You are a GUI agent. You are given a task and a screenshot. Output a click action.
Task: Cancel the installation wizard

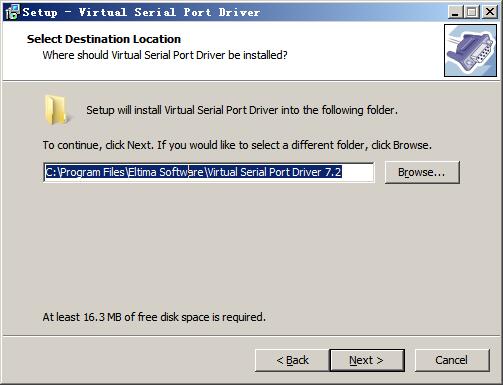[x=452, y=360]
